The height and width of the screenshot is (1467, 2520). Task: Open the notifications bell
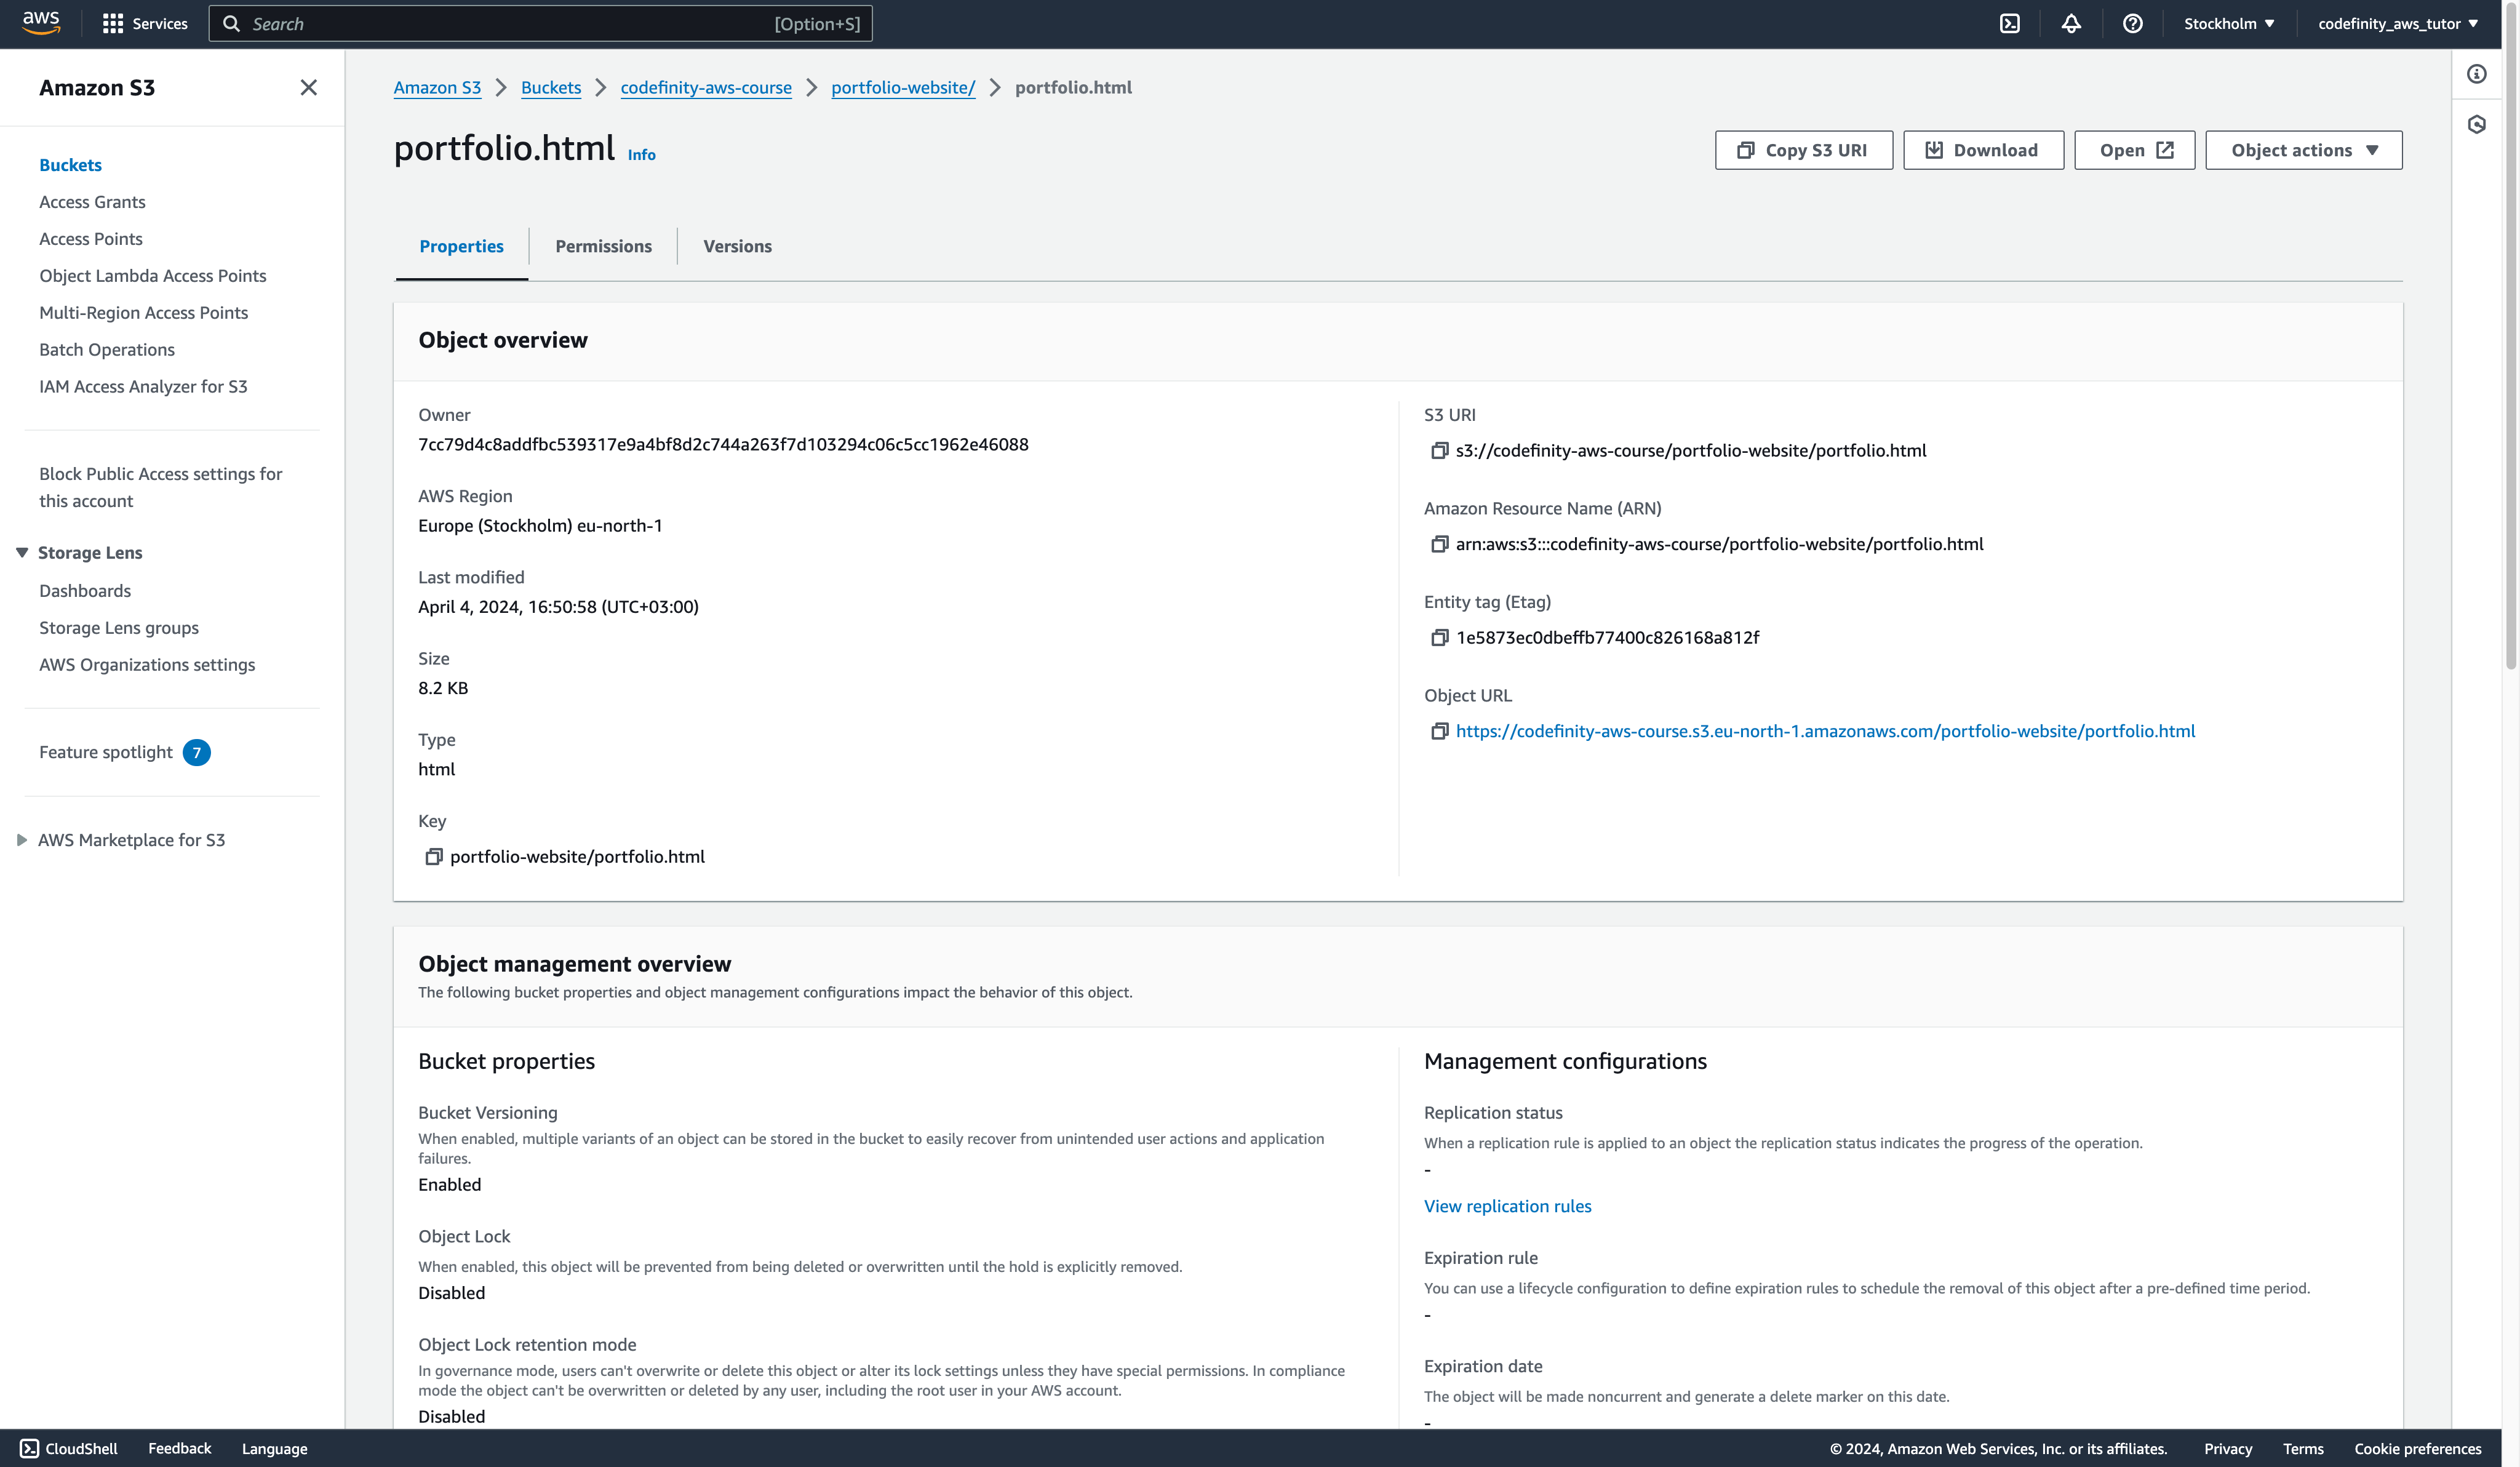(2071, 24)
